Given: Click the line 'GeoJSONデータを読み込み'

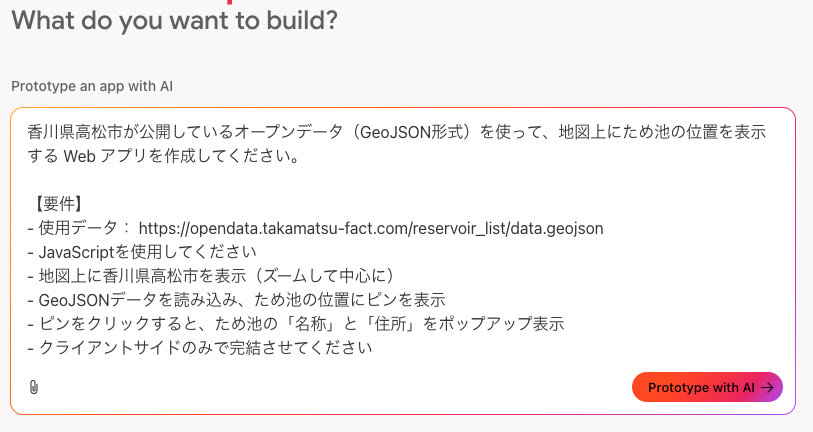Looking at the screenshot, I should click(x=236, y=300).
